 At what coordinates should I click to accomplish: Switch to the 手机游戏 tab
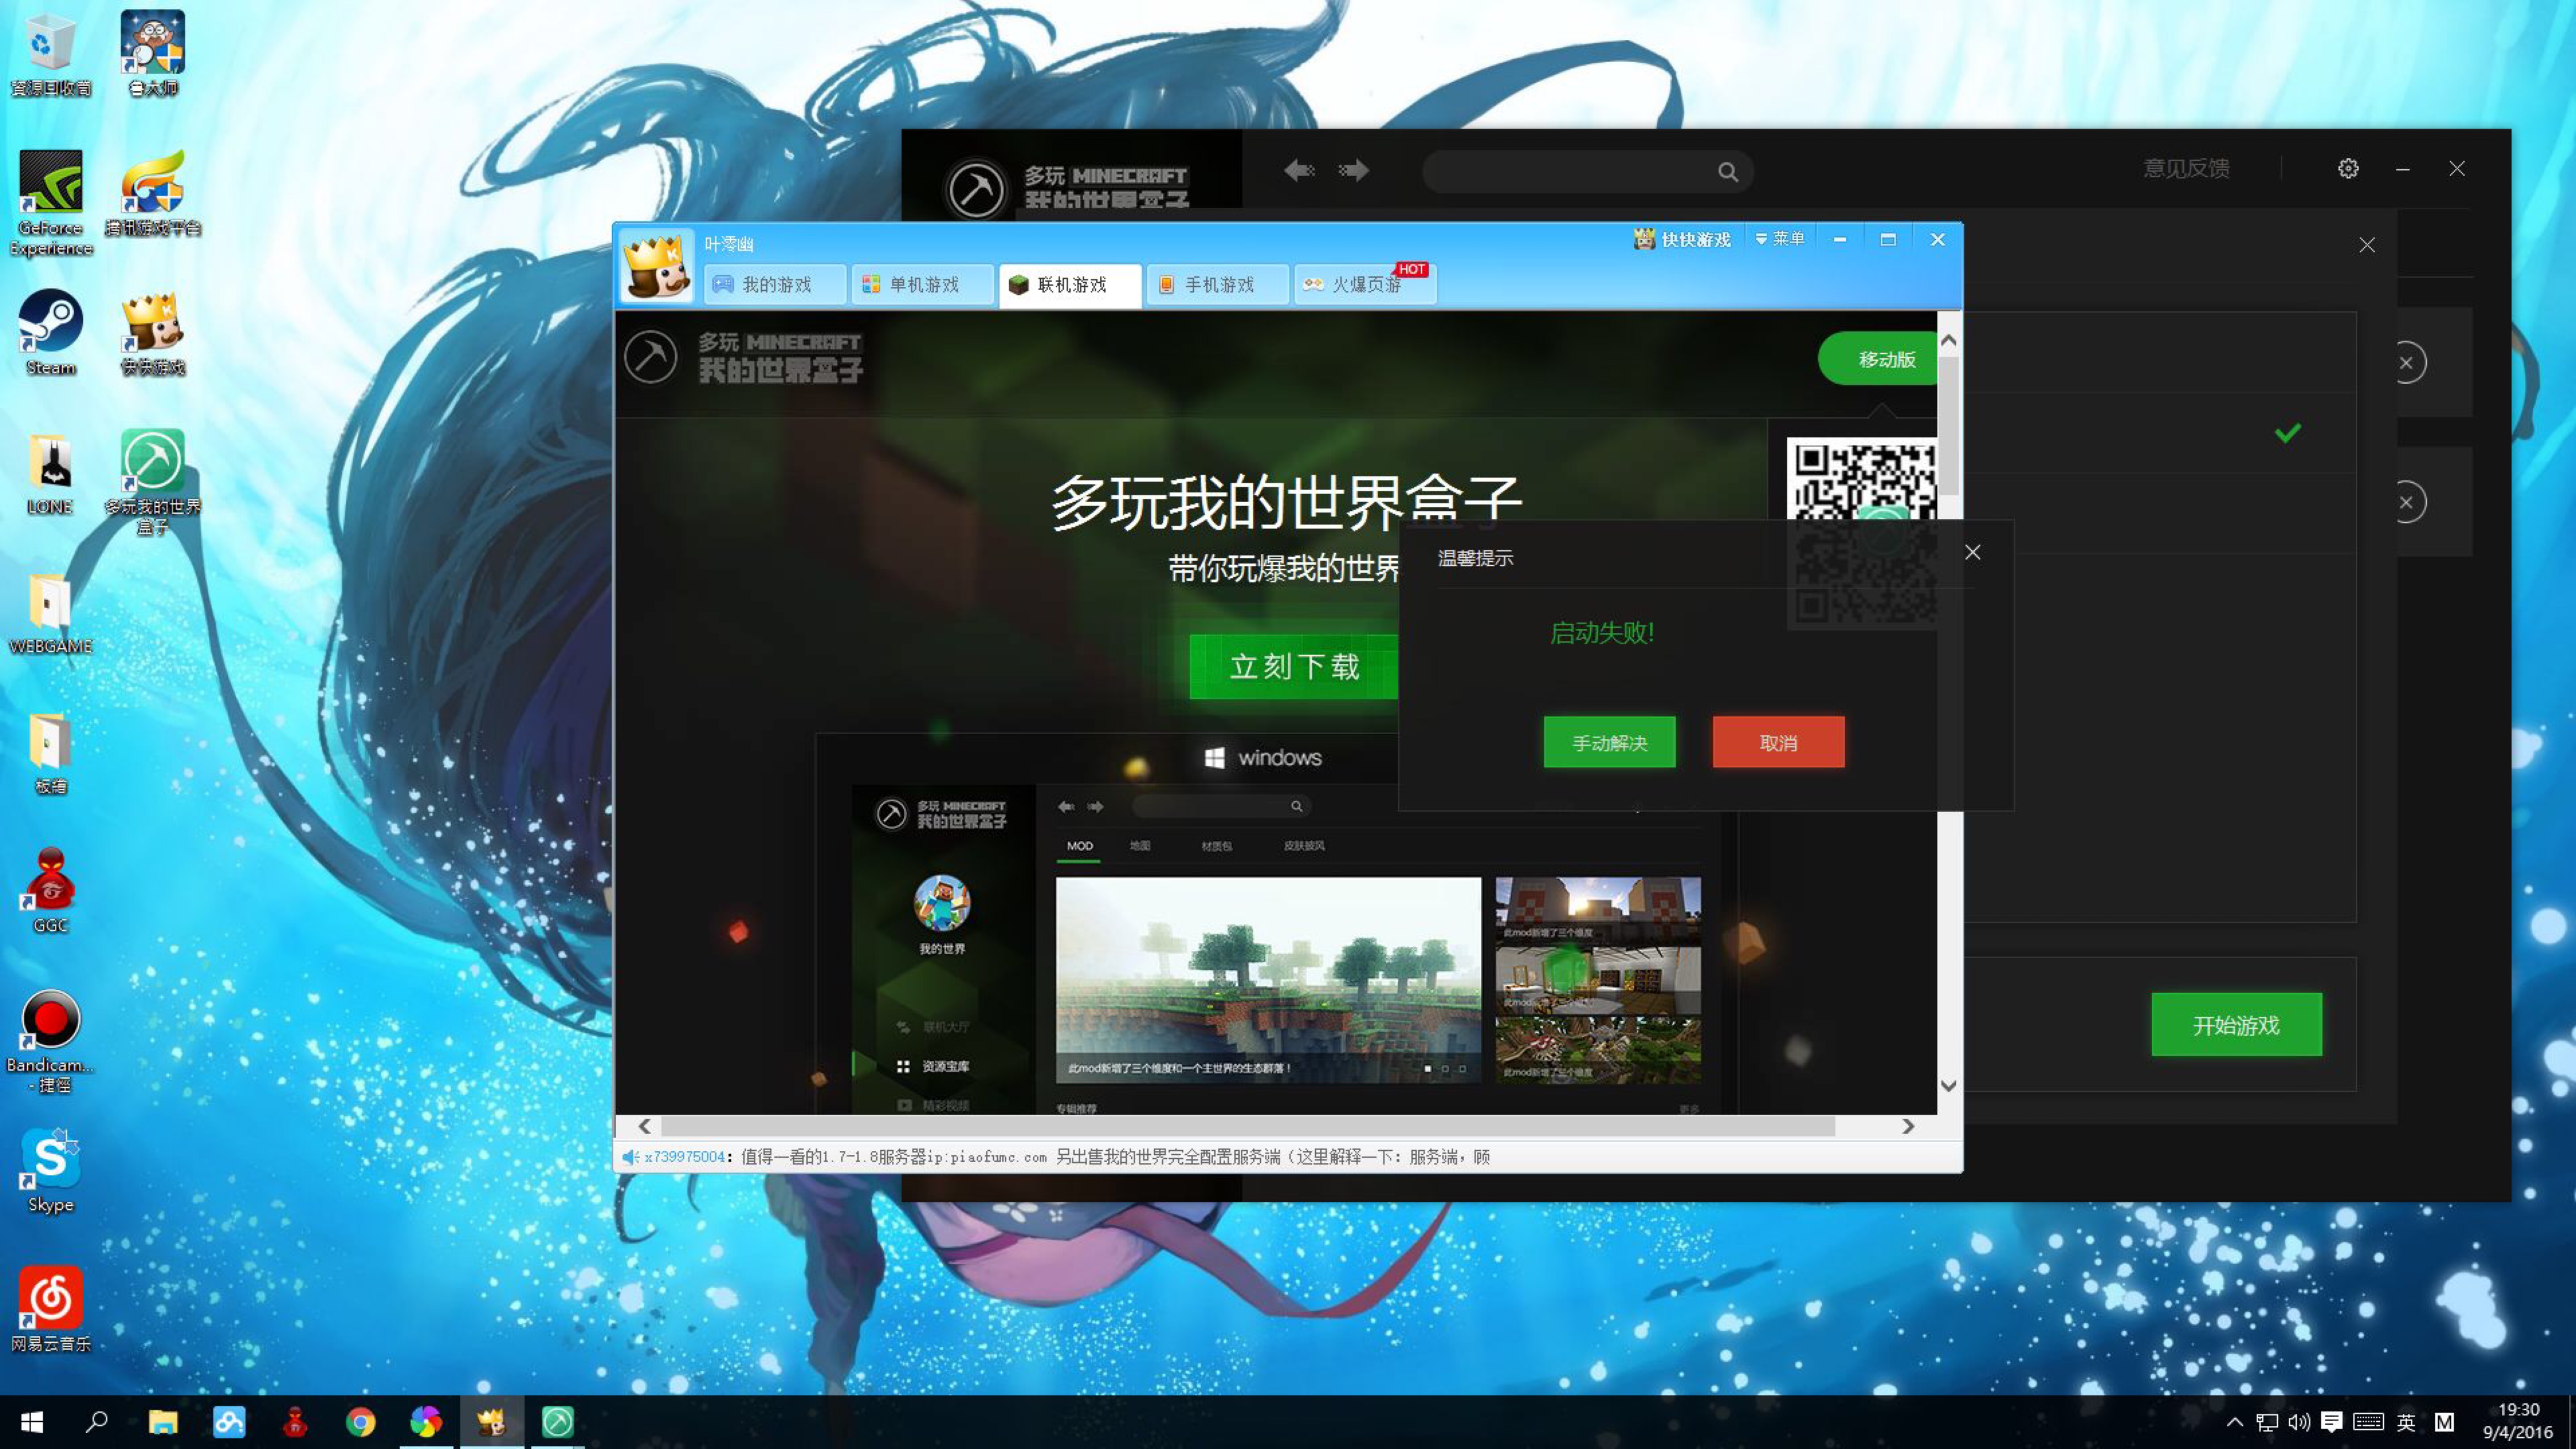[1217, 285]
